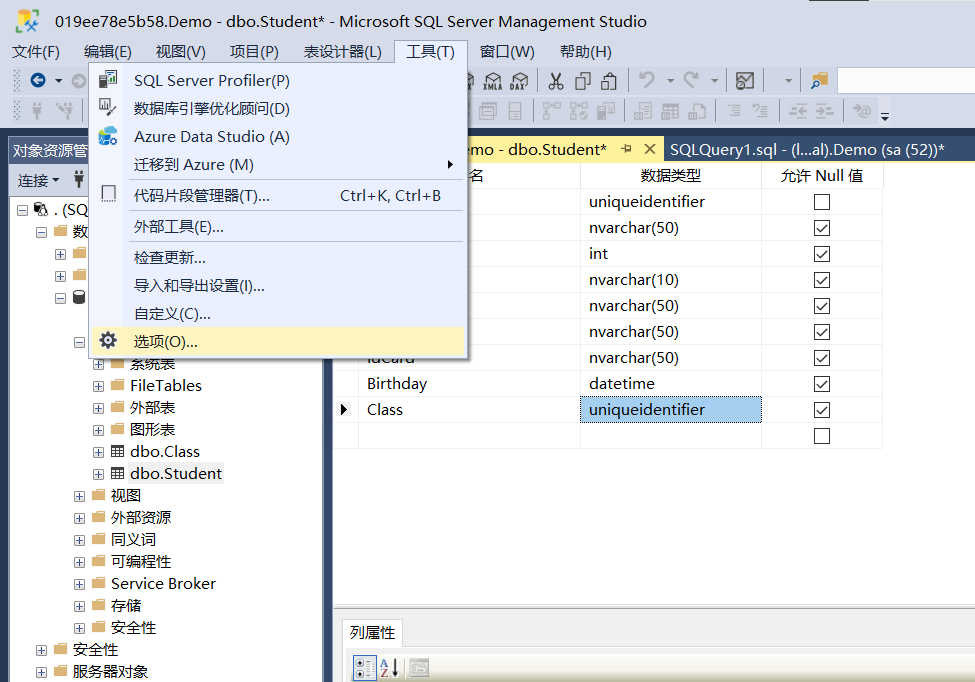Click the Alphabetical A-Z sort icon
This screenshot has height=682, width=975.
389,668
